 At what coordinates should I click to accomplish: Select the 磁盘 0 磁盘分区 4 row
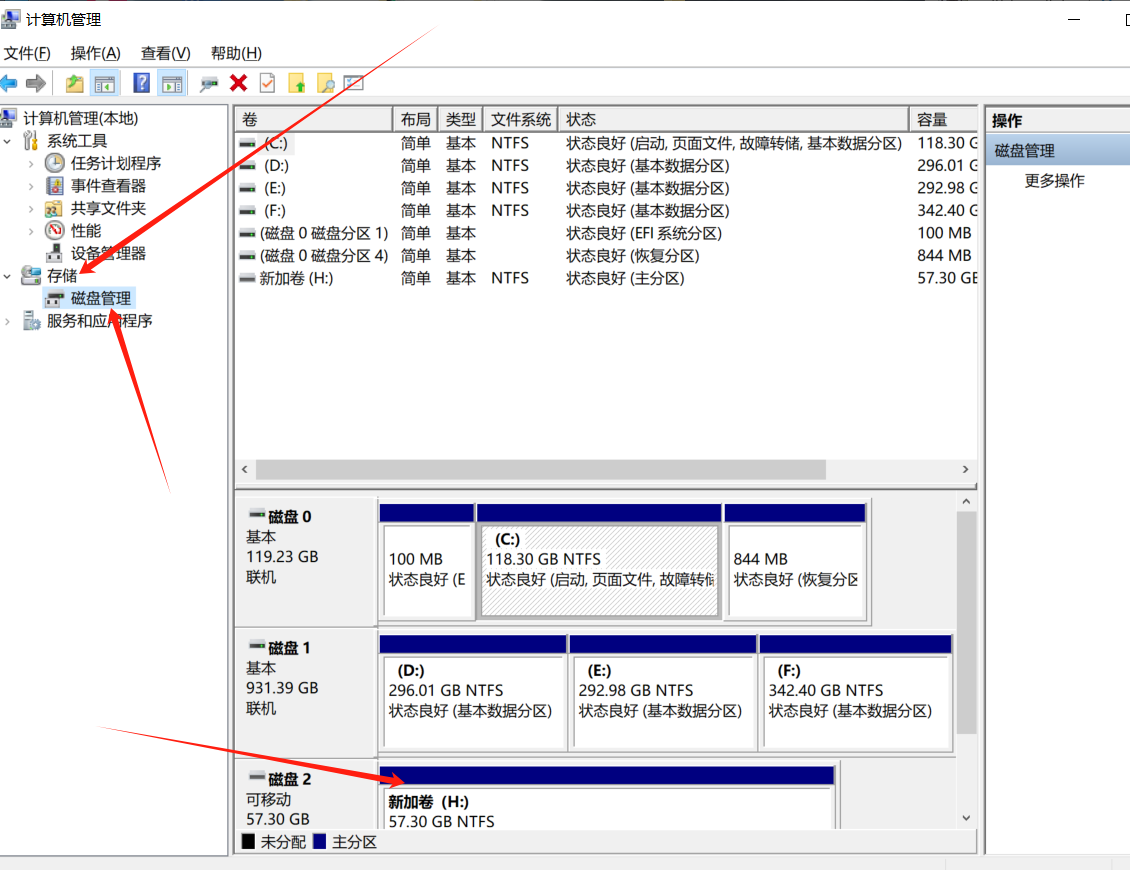[x=606, y=256]
